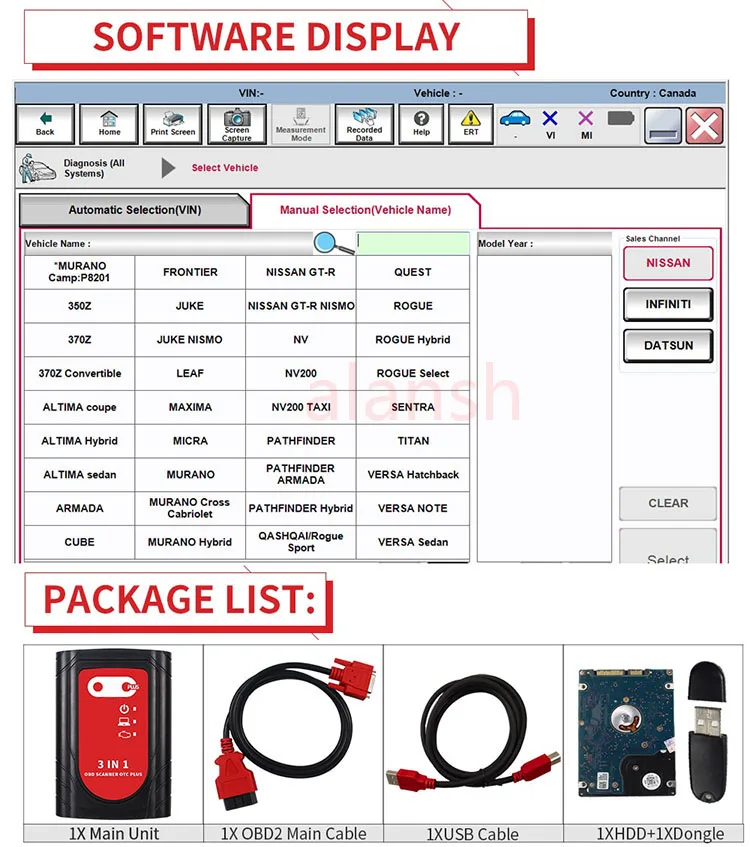This screenshot has height=847, width=750.
Task: Select VERSA Hatchback
Action: [413, 475]
